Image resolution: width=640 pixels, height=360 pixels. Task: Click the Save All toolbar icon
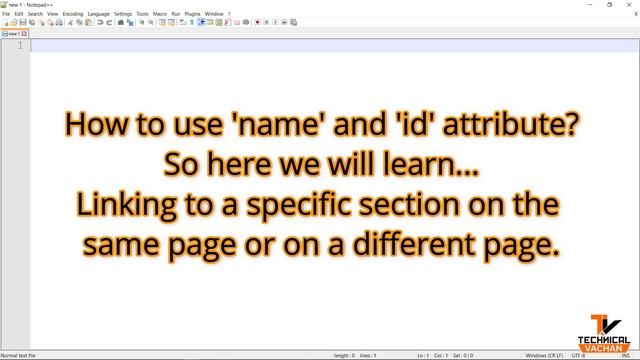(32, 22)
